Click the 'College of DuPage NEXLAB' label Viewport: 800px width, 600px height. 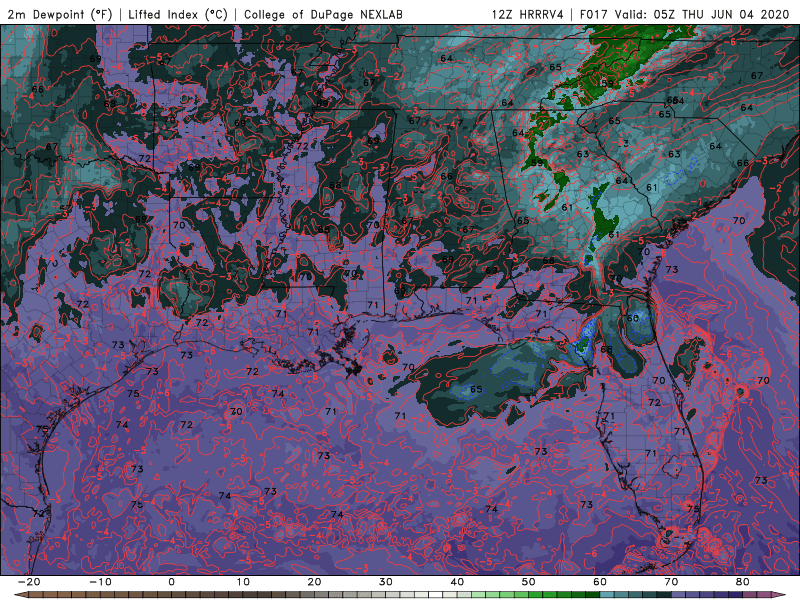(323, 14)
